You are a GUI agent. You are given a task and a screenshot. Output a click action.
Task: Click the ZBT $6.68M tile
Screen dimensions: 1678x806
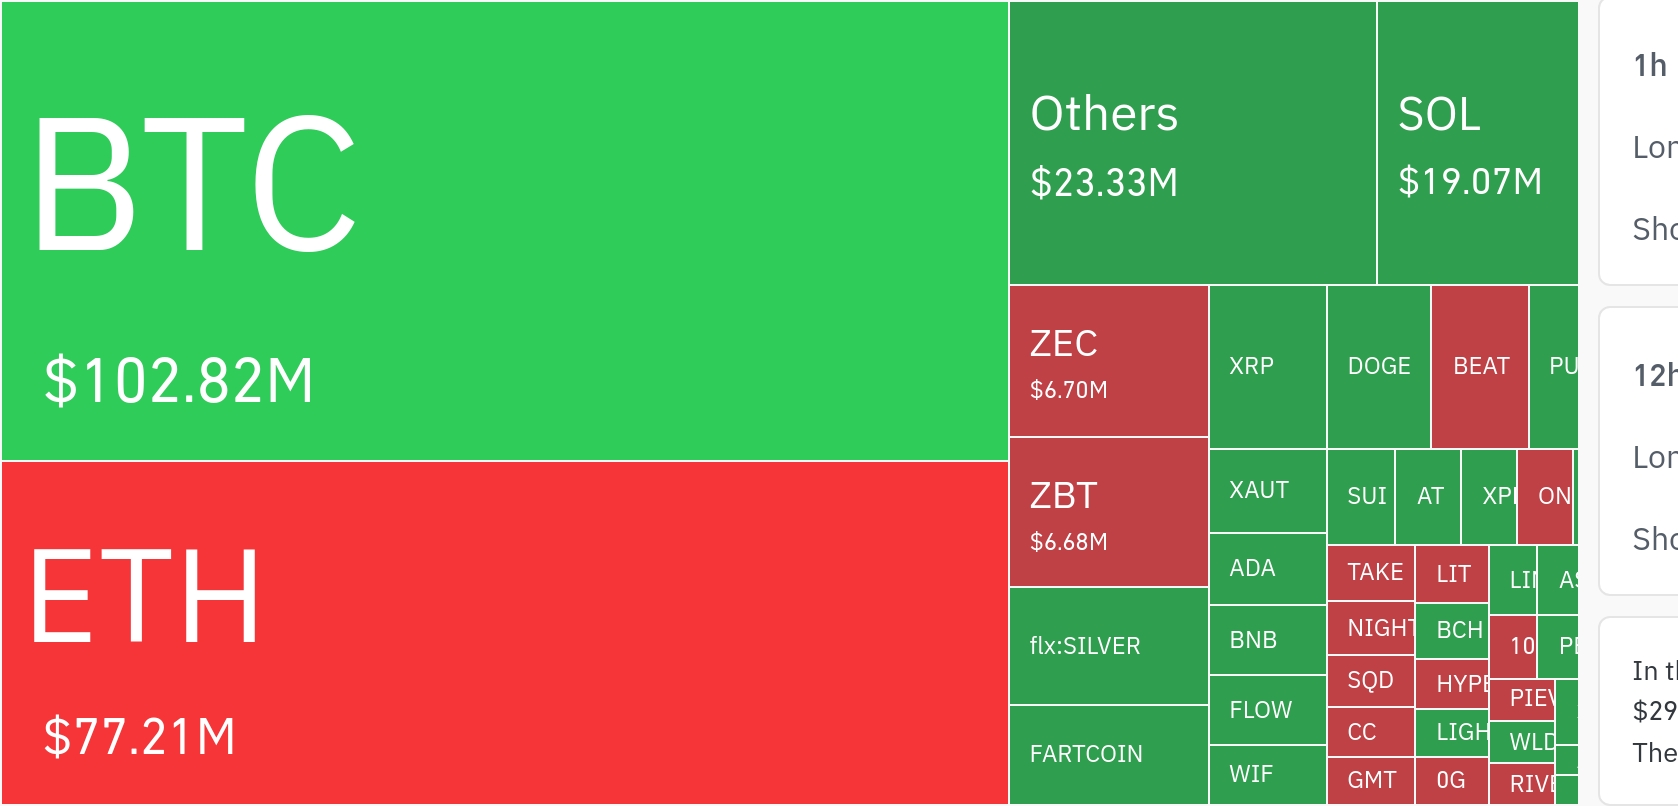(1108, 512)
